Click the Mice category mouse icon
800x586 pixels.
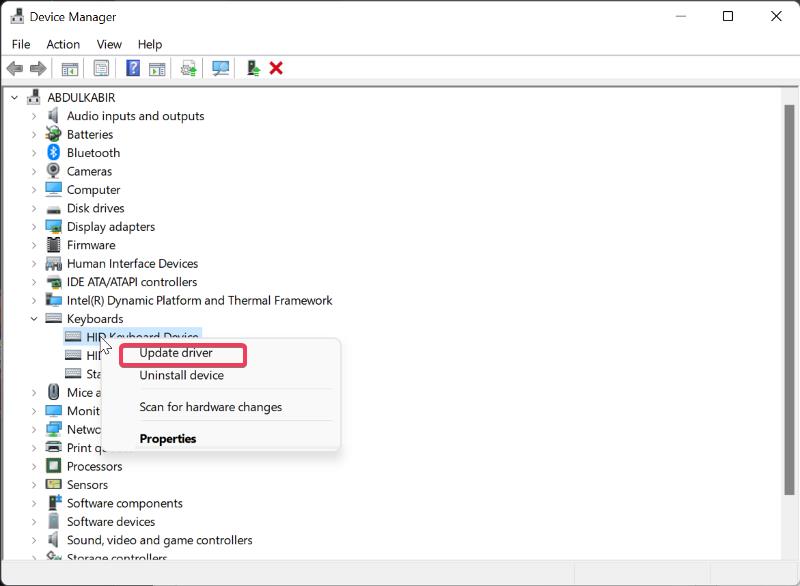53,392
